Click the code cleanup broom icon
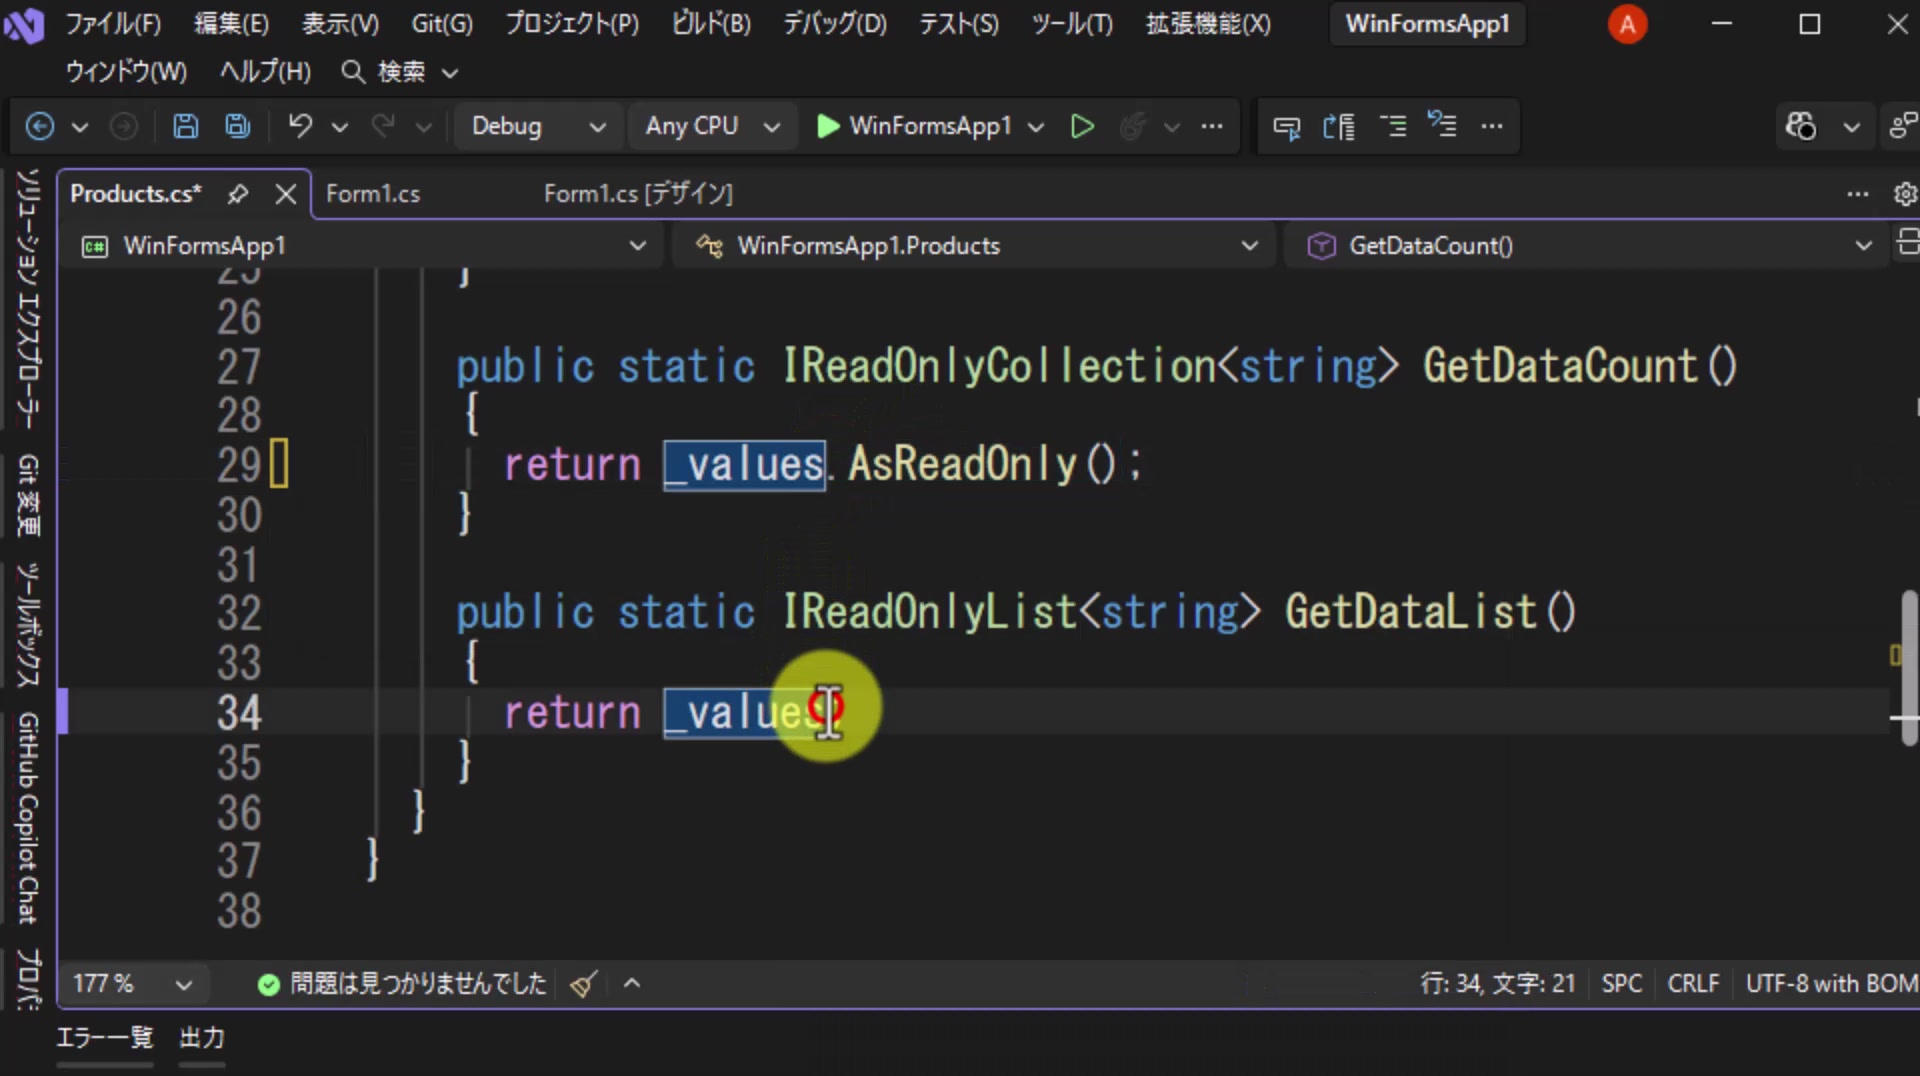The width and height of the screenshot is (1920, 1076). tap(584, 984)
